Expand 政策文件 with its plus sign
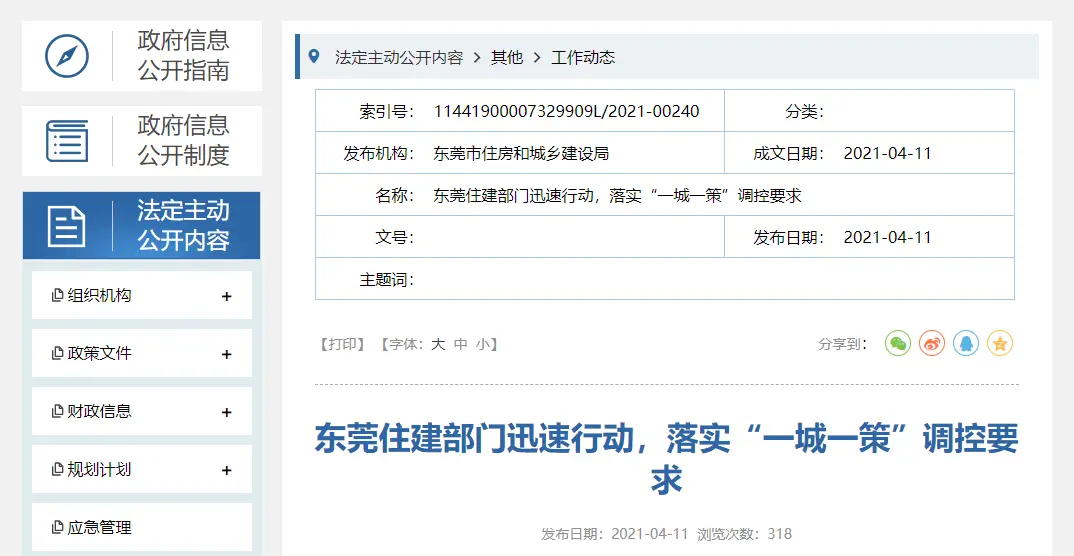 pos(227,355)
